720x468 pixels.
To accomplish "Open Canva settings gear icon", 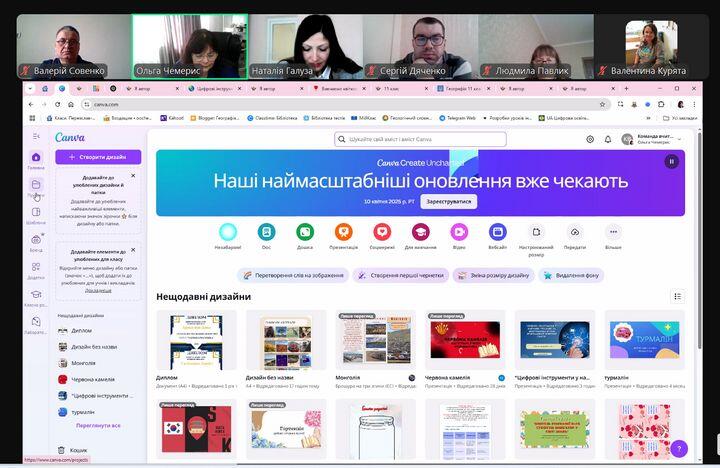I will pos(590,139).
